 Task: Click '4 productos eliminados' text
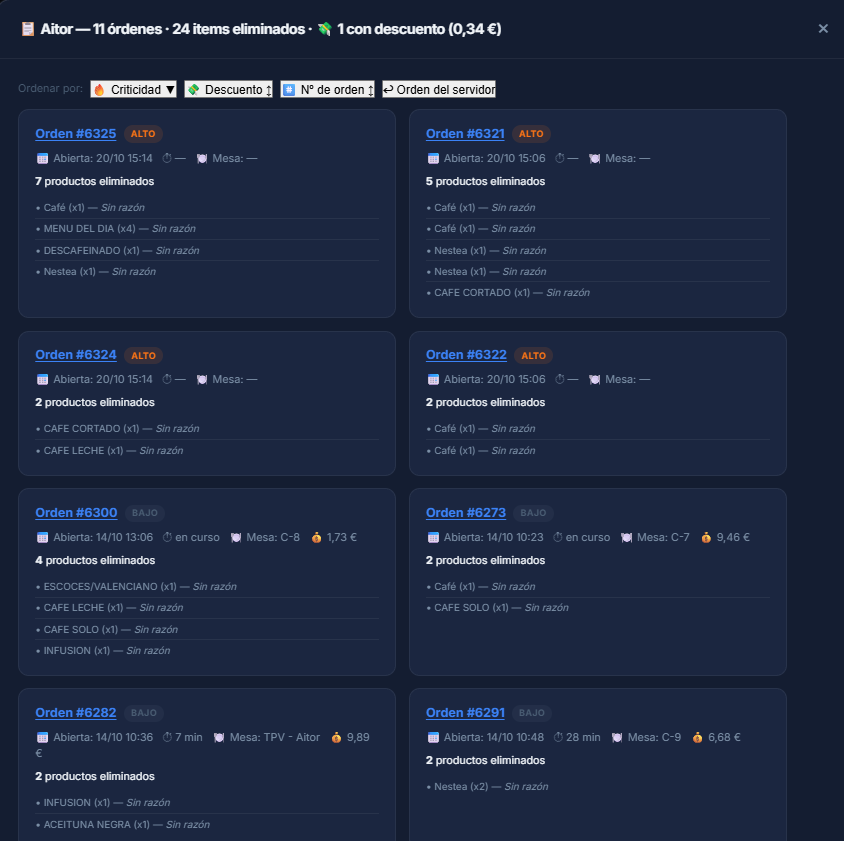(x=95, y=560)
